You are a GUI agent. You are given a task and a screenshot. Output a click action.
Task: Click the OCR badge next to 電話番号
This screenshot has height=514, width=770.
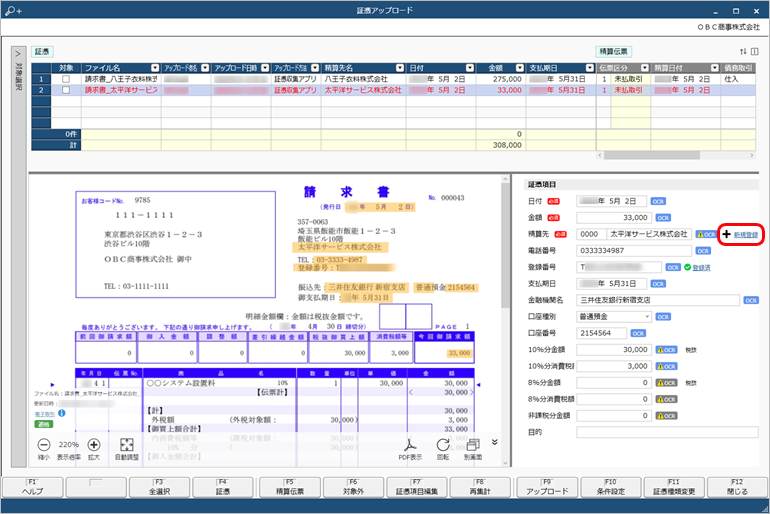coord(703,251)
